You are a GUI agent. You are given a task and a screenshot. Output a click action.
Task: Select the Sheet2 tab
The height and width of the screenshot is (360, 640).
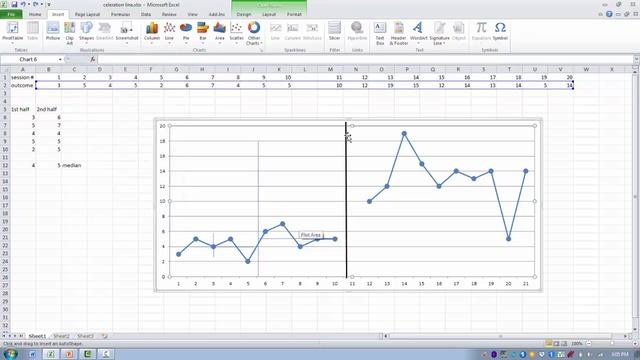(x=61, y=336)
